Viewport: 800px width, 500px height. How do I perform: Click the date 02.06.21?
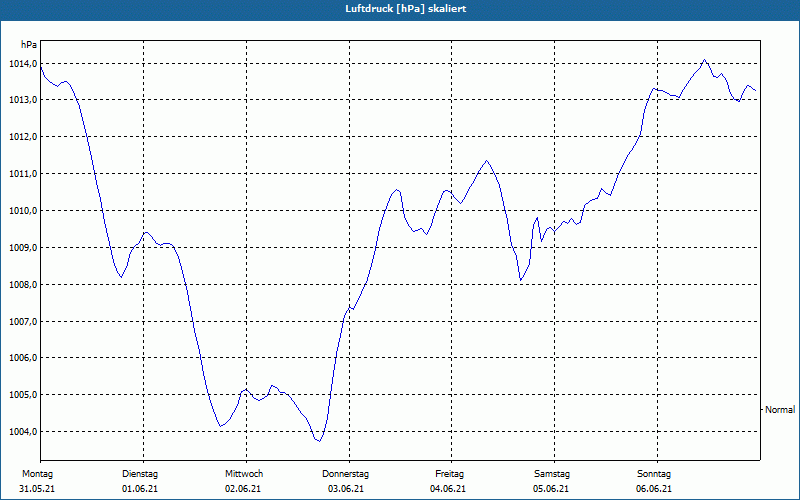point(243,489)
